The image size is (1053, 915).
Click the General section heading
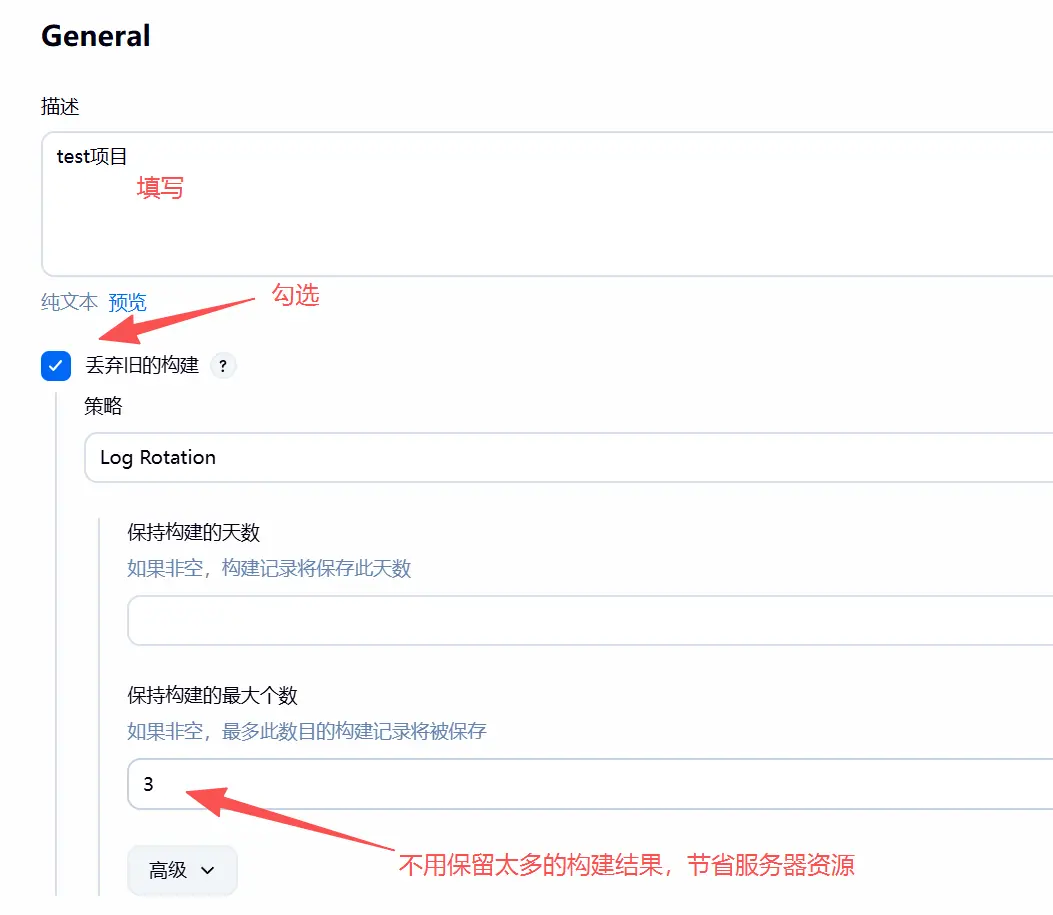pyautogui.click(x=96, y=36)
